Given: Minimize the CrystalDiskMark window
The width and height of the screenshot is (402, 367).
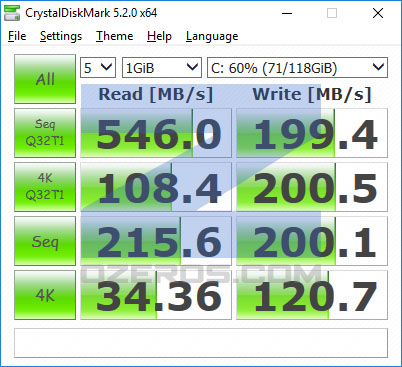Looking at the screenshot, I should (287, 13).
